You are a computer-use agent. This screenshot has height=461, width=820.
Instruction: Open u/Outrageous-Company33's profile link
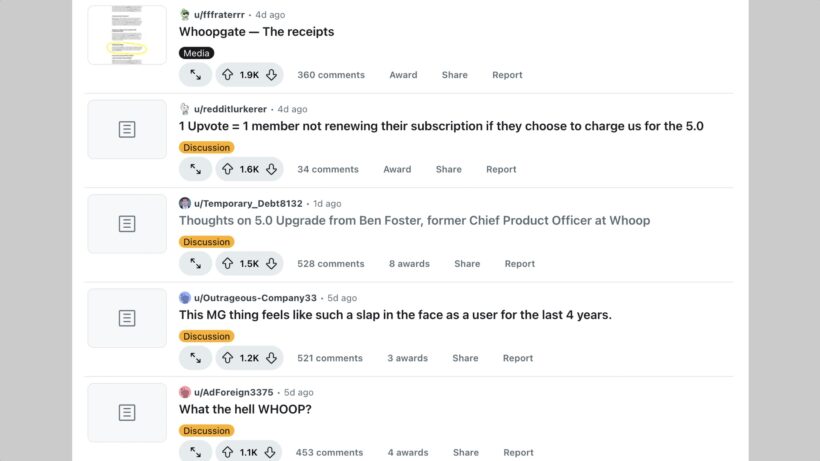click(255, 298)
